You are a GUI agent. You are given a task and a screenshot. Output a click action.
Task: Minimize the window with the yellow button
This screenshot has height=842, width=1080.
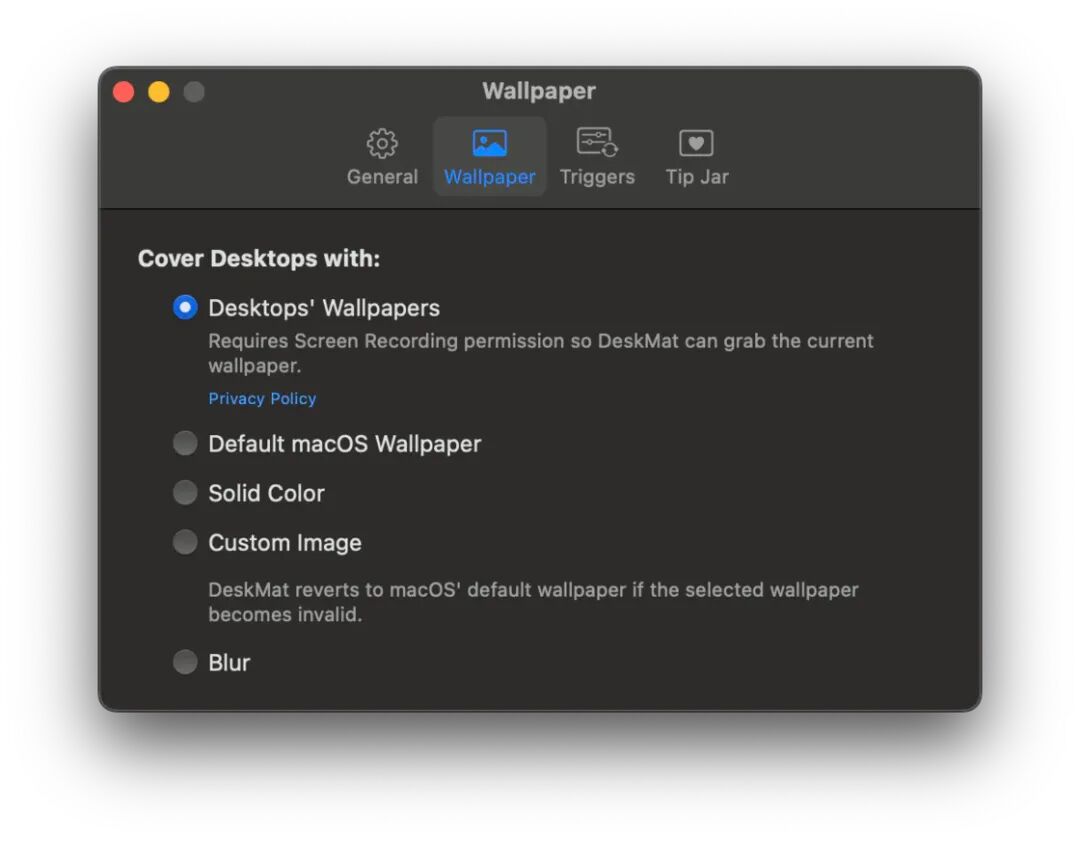159,92
